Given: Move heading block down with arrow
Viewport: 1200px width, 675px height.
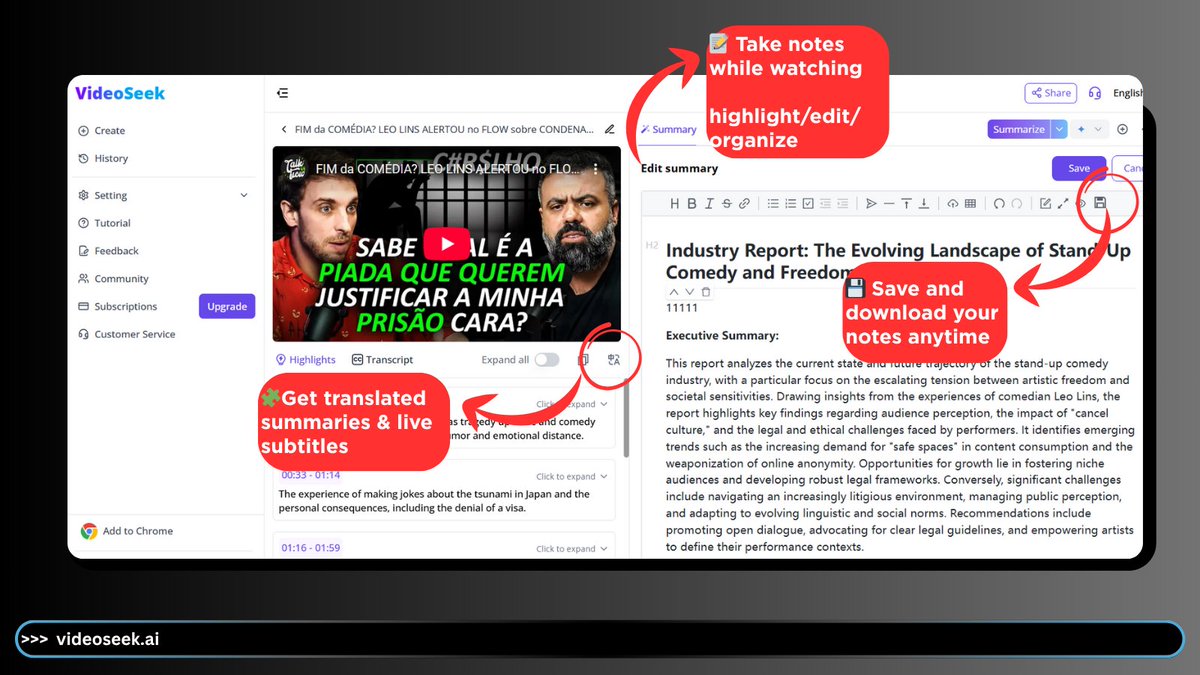Looking at the screenshot, I should pyautogui.click(x=689, y=292).
